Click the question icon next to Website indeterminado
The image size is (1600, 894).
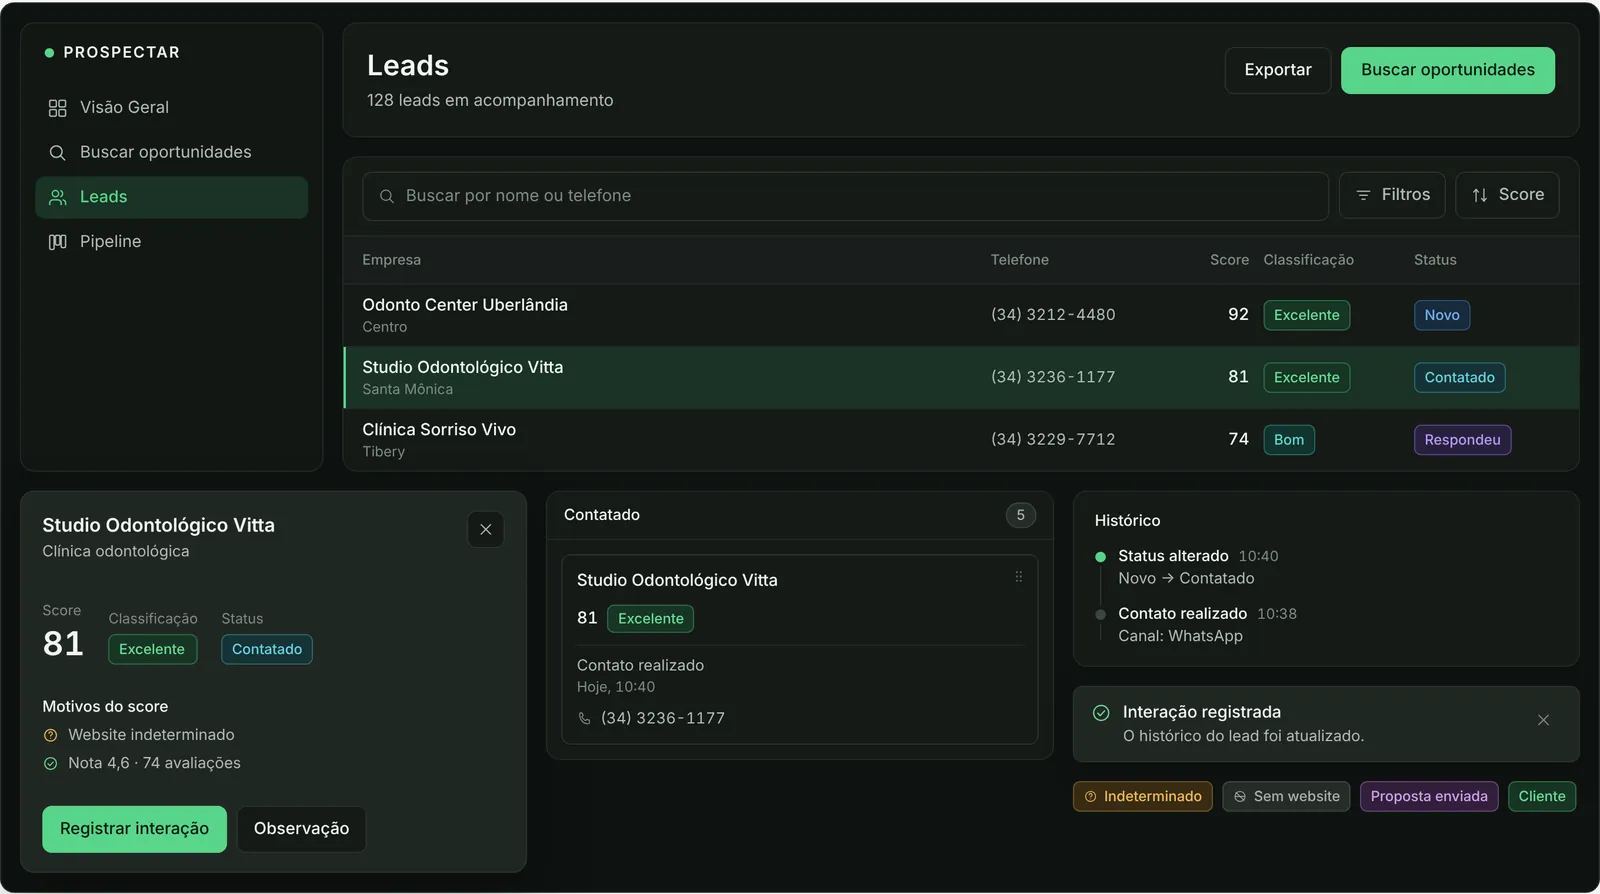[50, 735]
